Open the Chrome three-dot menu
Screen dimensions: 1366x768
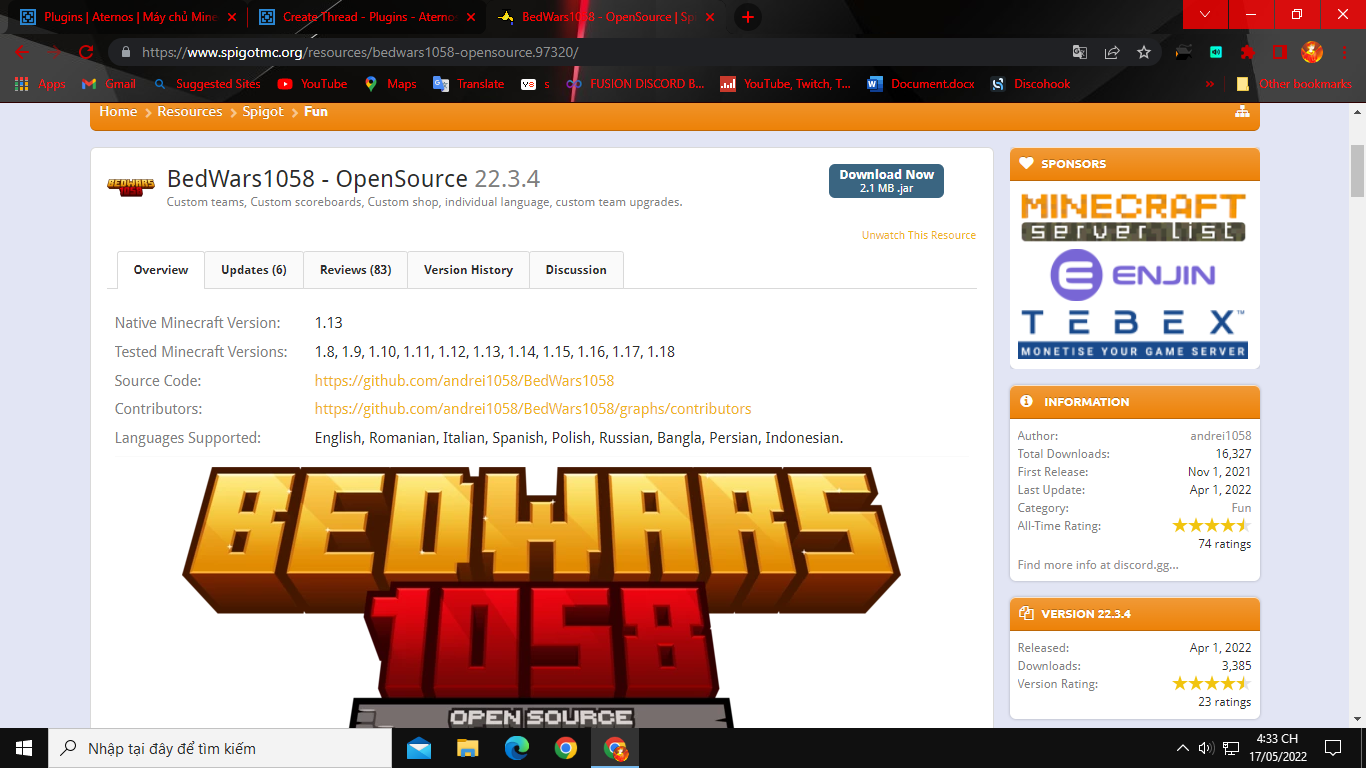point(1343,52)
